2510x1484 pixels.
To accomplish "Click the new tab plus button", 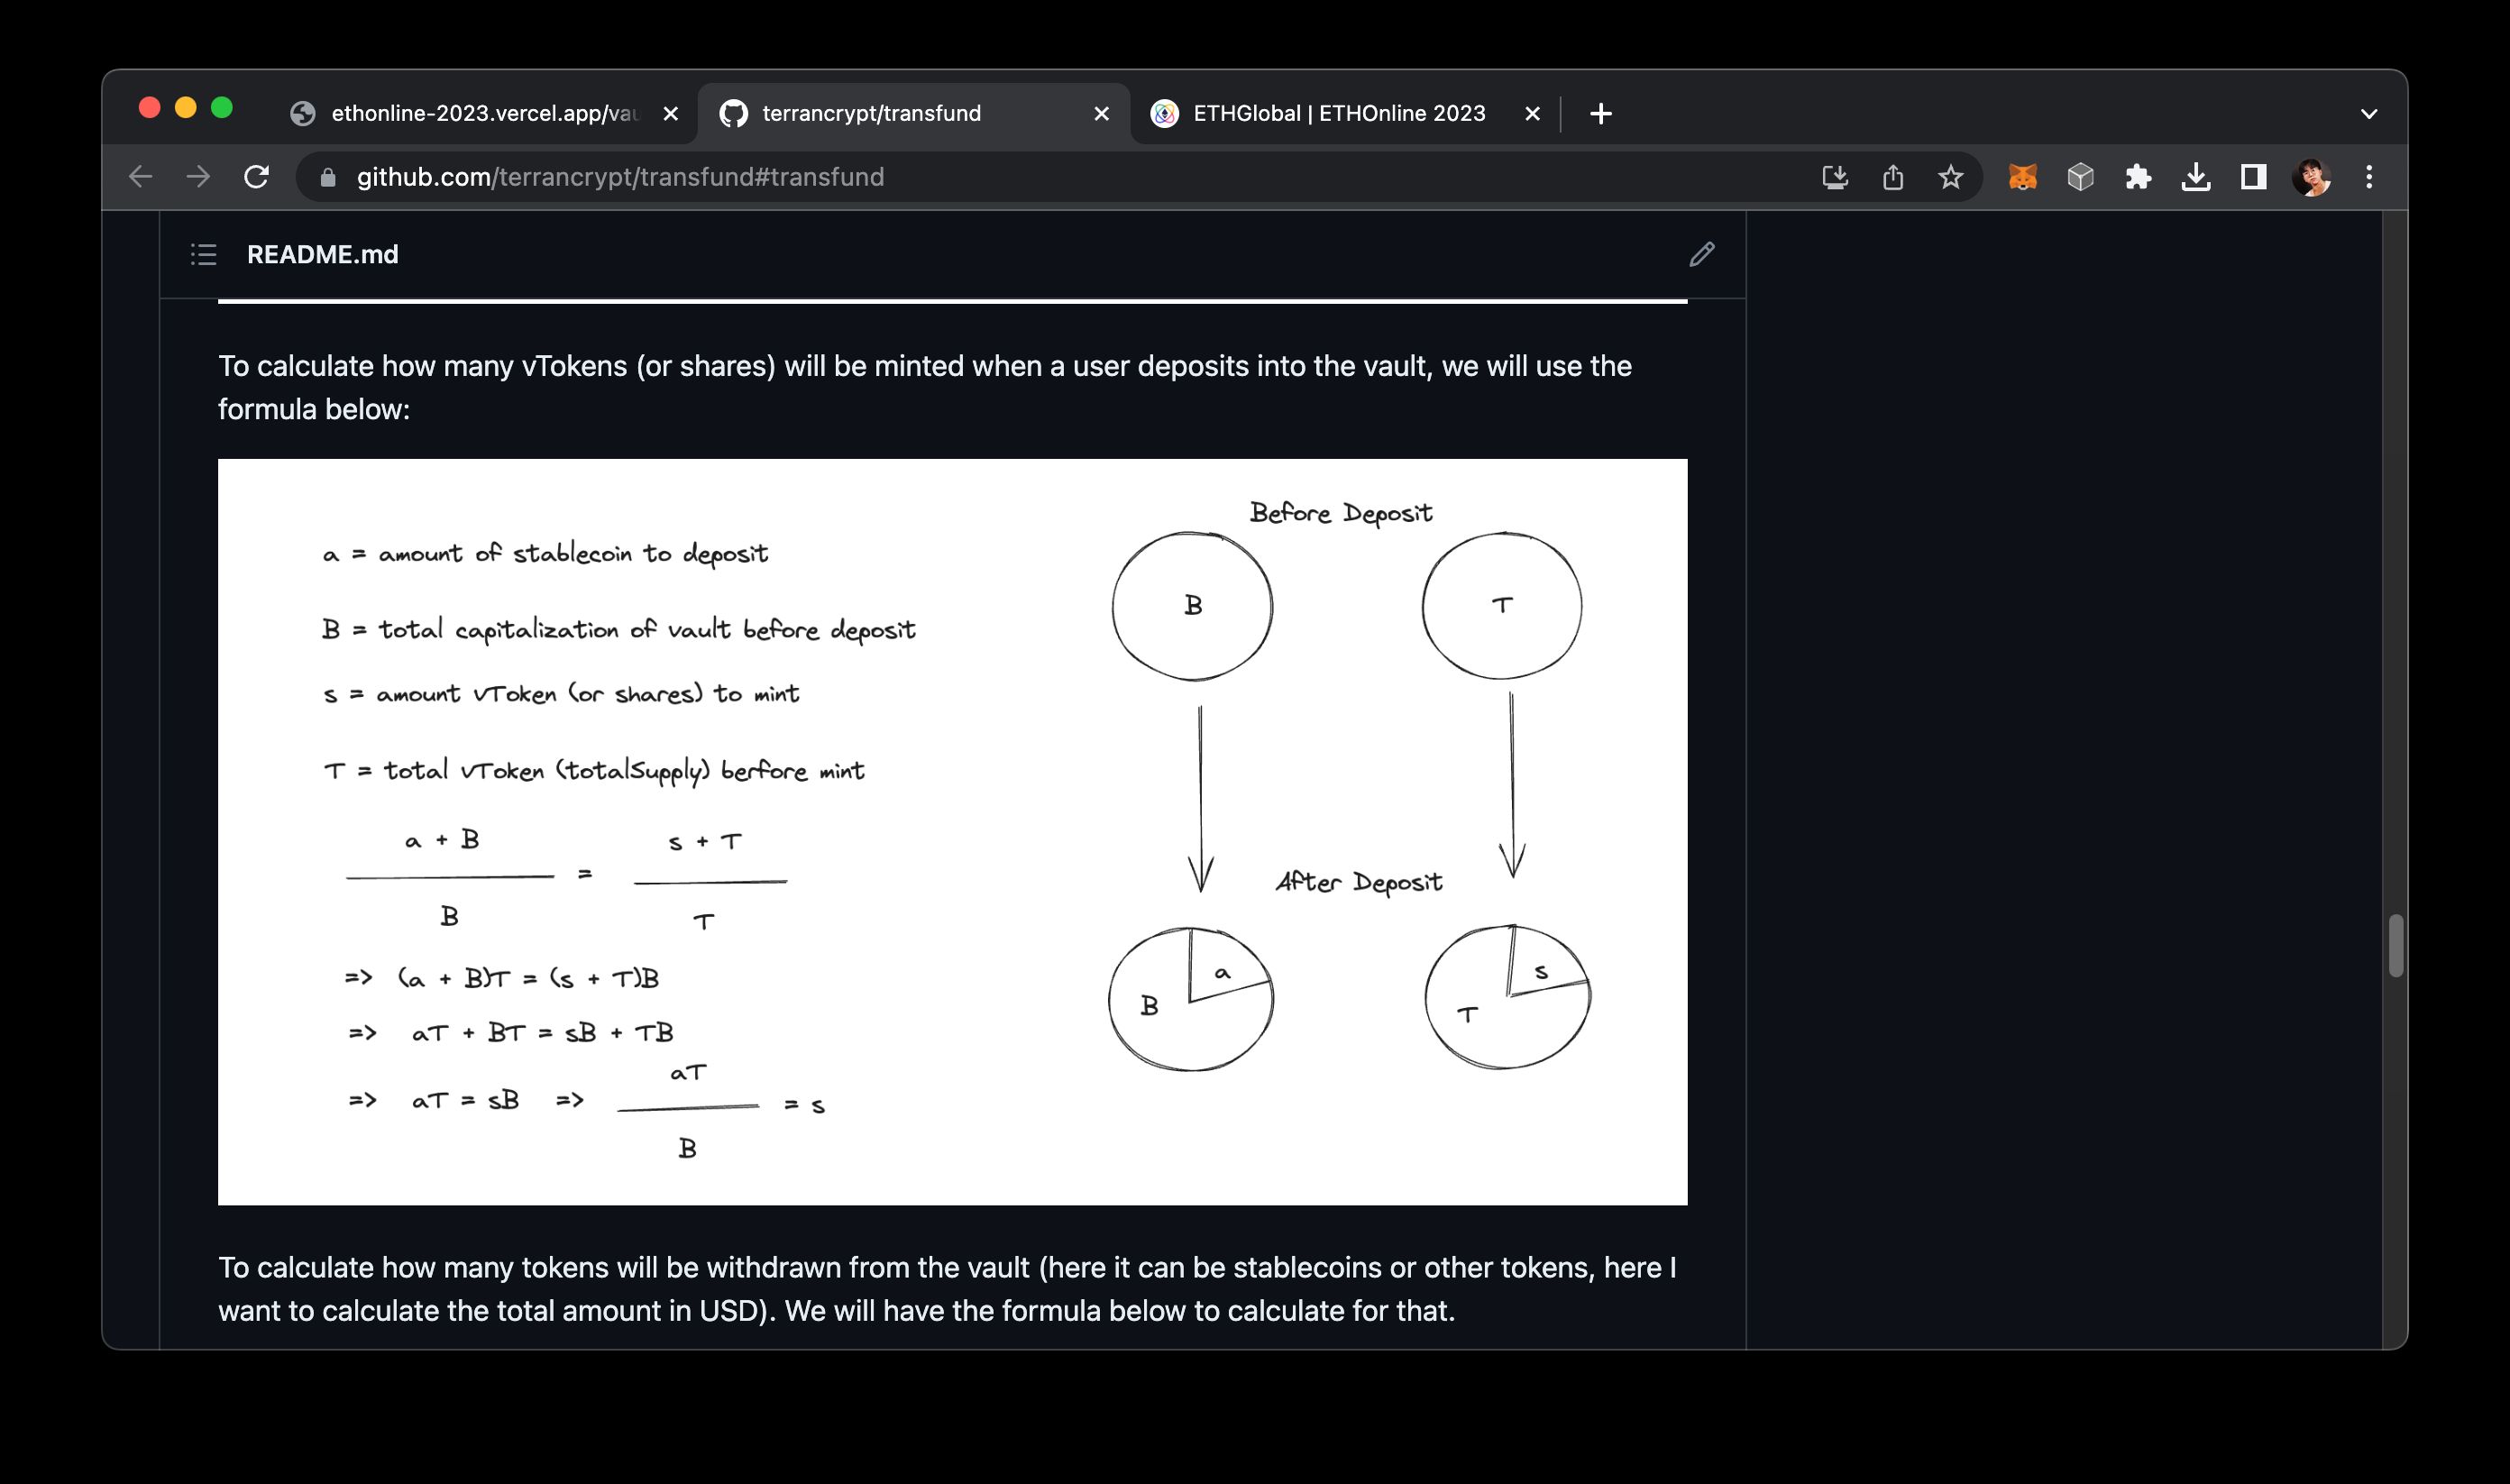I will 1599,113.
